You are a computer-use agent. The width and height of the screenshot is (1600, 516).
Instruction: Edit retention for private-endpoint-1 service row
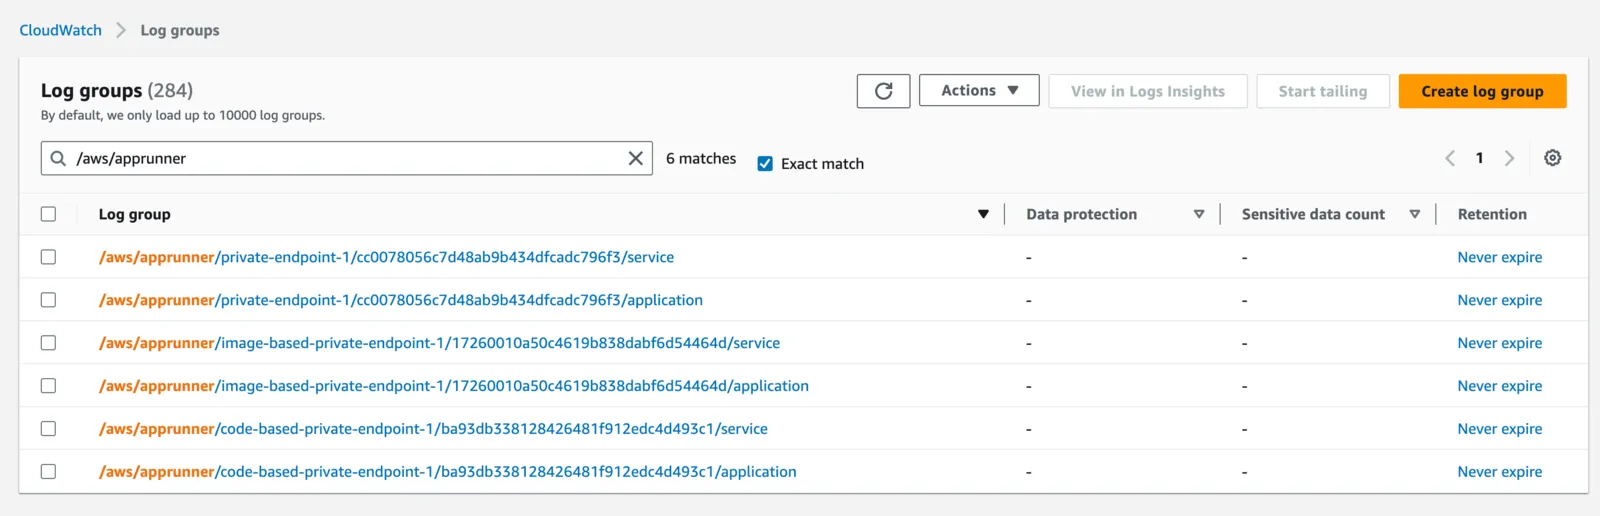(1499, 257)
